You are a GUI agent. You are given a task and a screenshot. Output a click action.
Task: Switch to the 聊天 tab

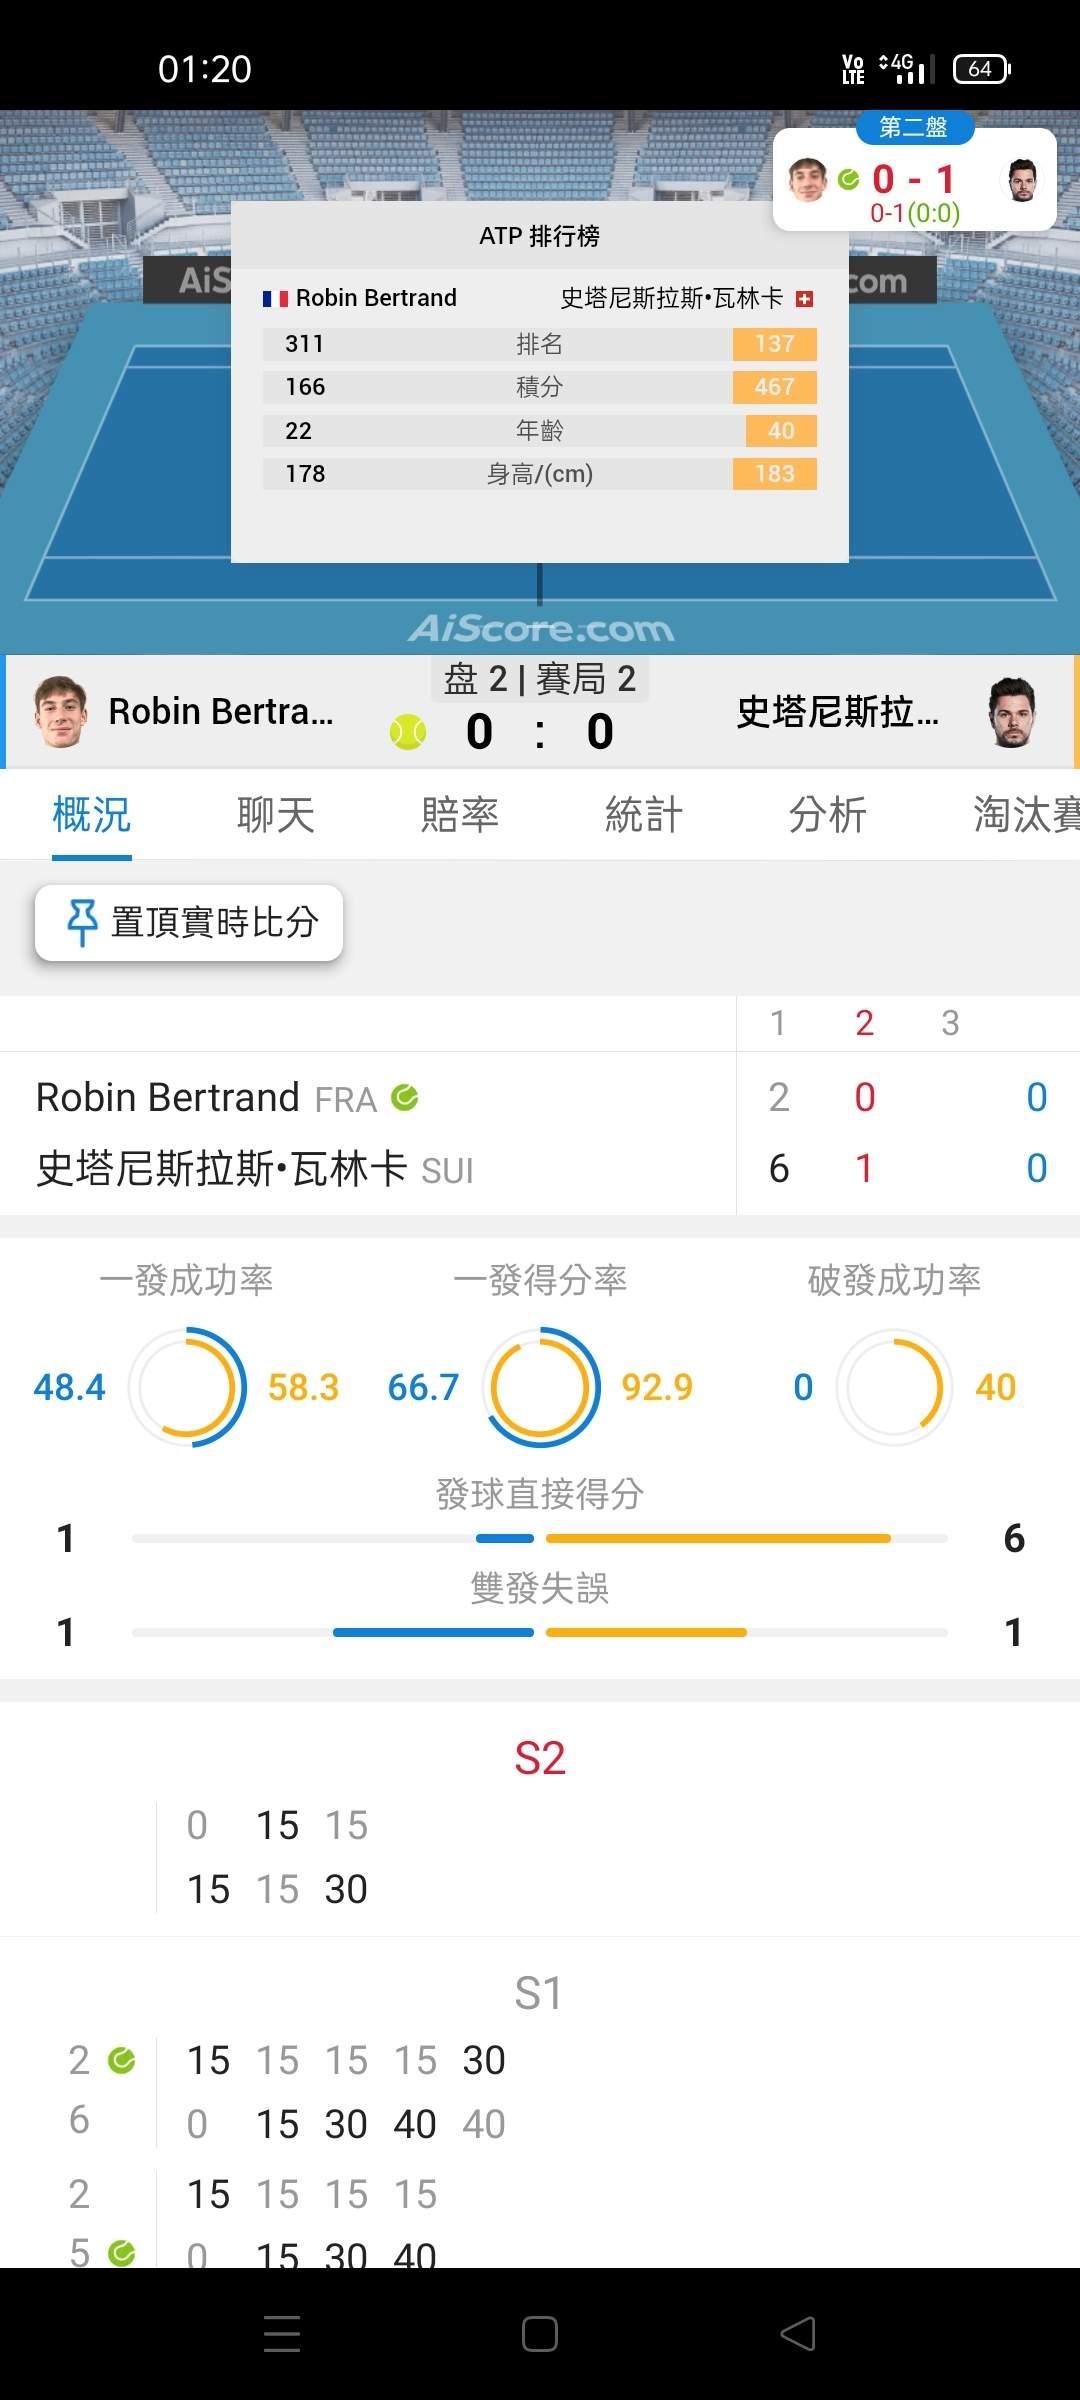(x=276, y=815)
